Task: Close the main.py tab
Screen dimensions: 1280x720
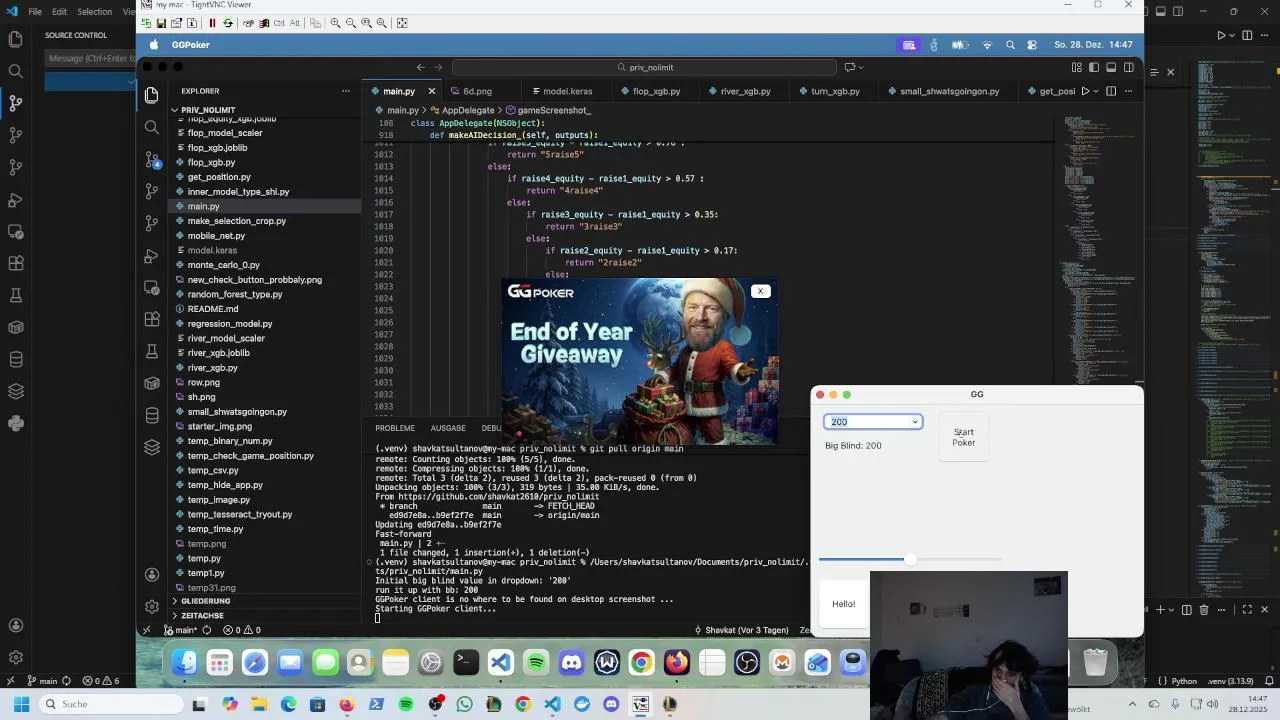Action: pyautogui.click(x=432, y=91)
